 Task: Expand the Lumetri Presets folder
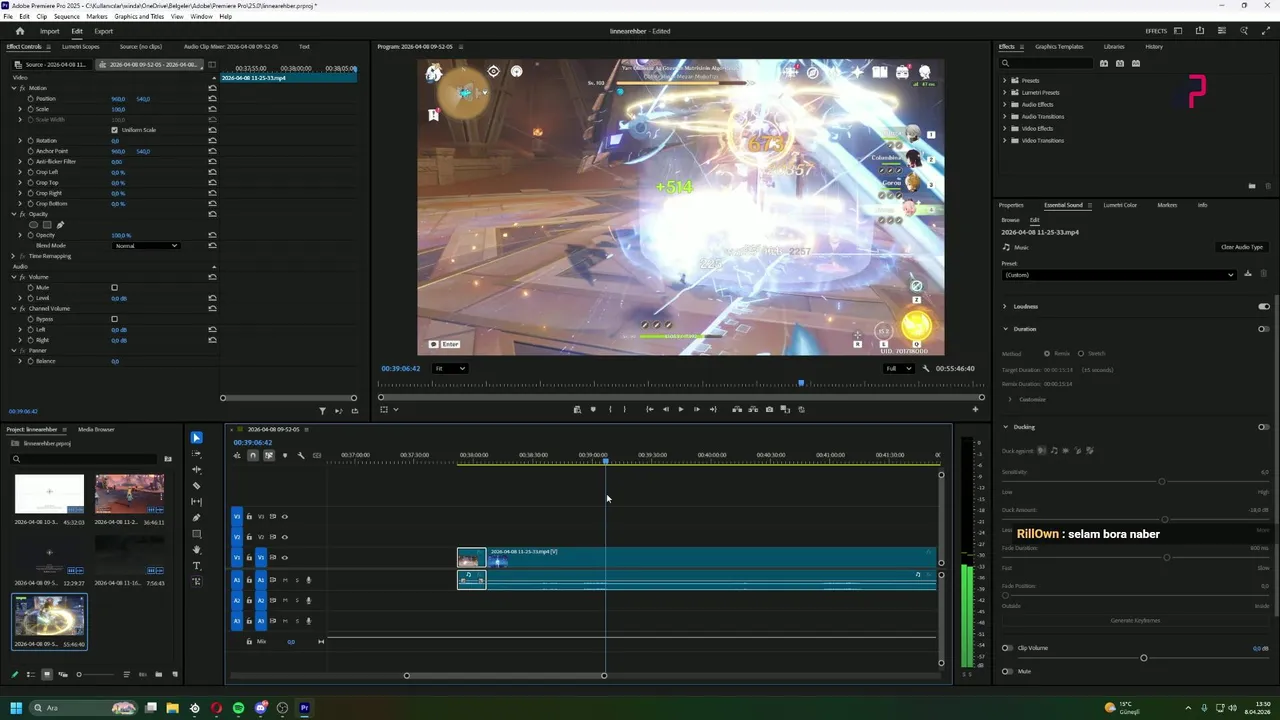tap(1005, 92)
